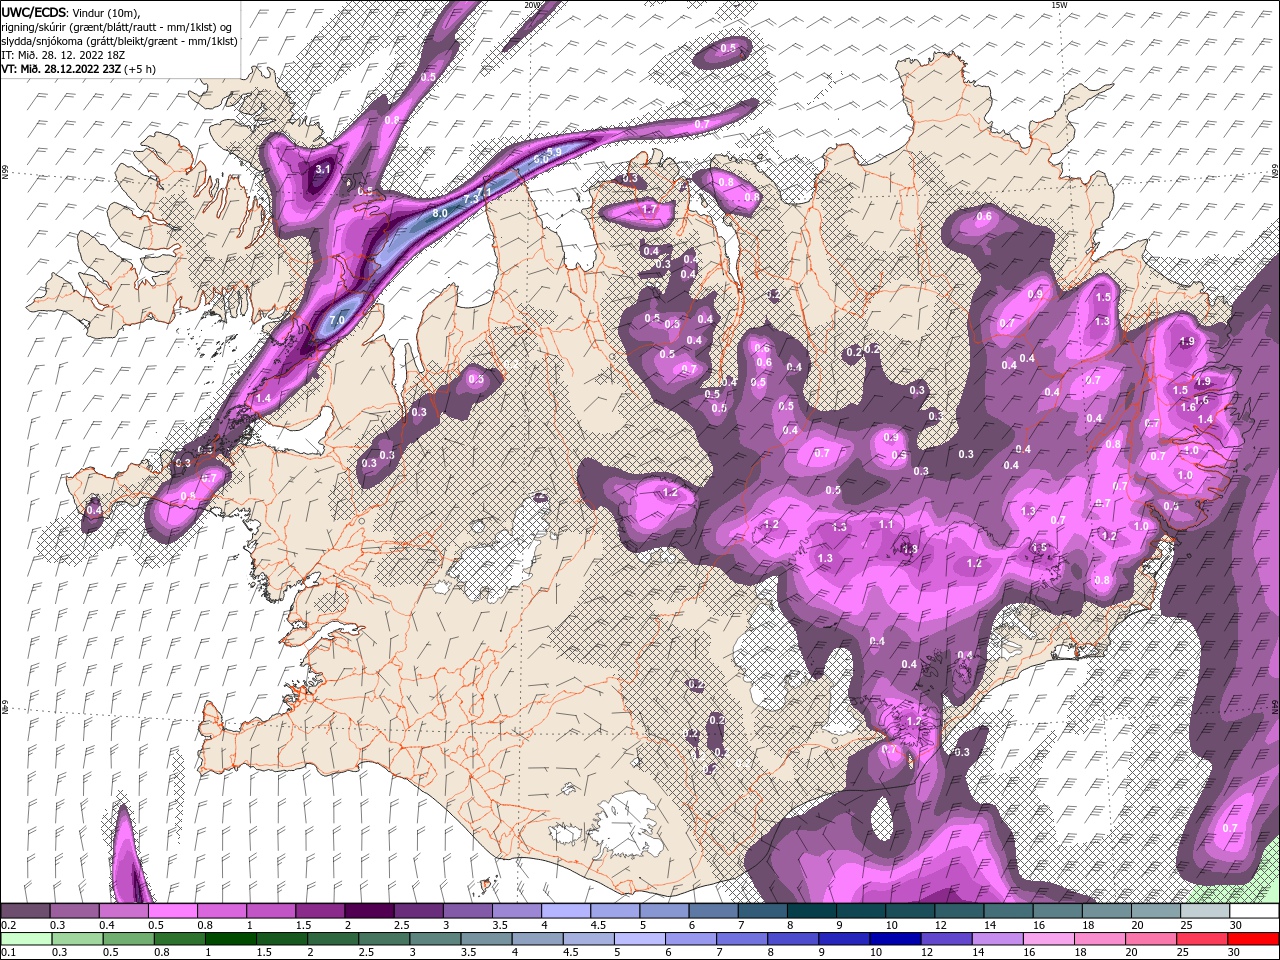Click the '7.3' precipitation value on the map

tap(470, 201)
